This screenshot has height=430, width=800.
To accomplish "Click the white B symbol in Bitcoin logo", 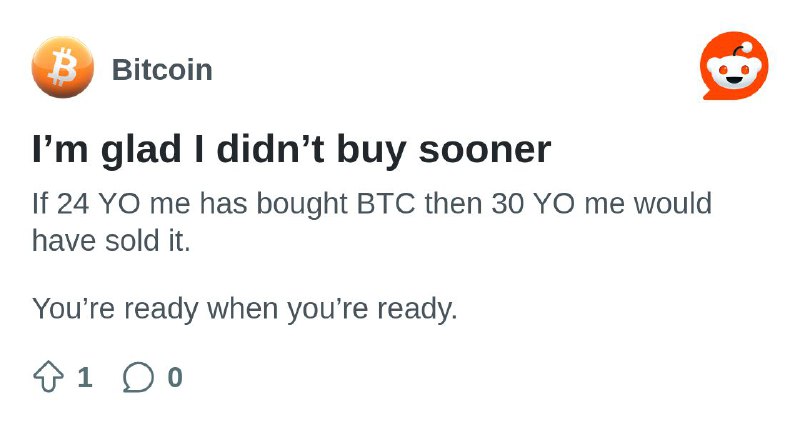I will pyautogui.click(x=63, y=67).
